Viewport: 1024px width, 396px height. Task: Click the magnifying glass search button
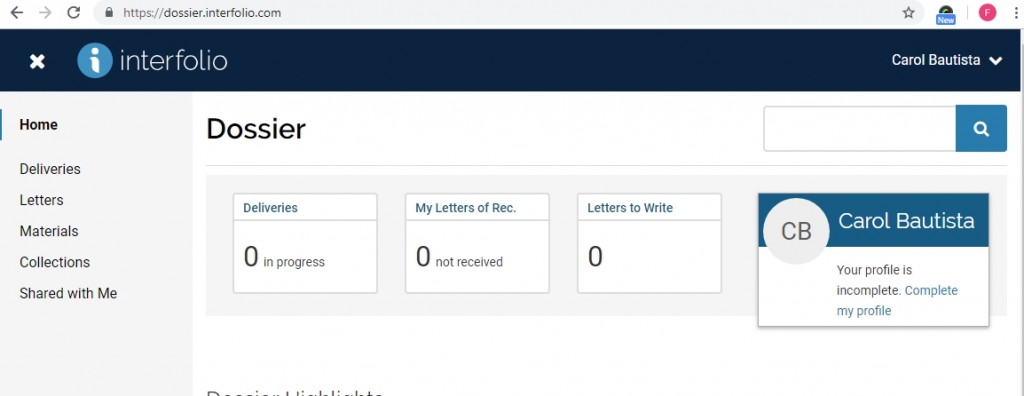click(x=981, y=129)
